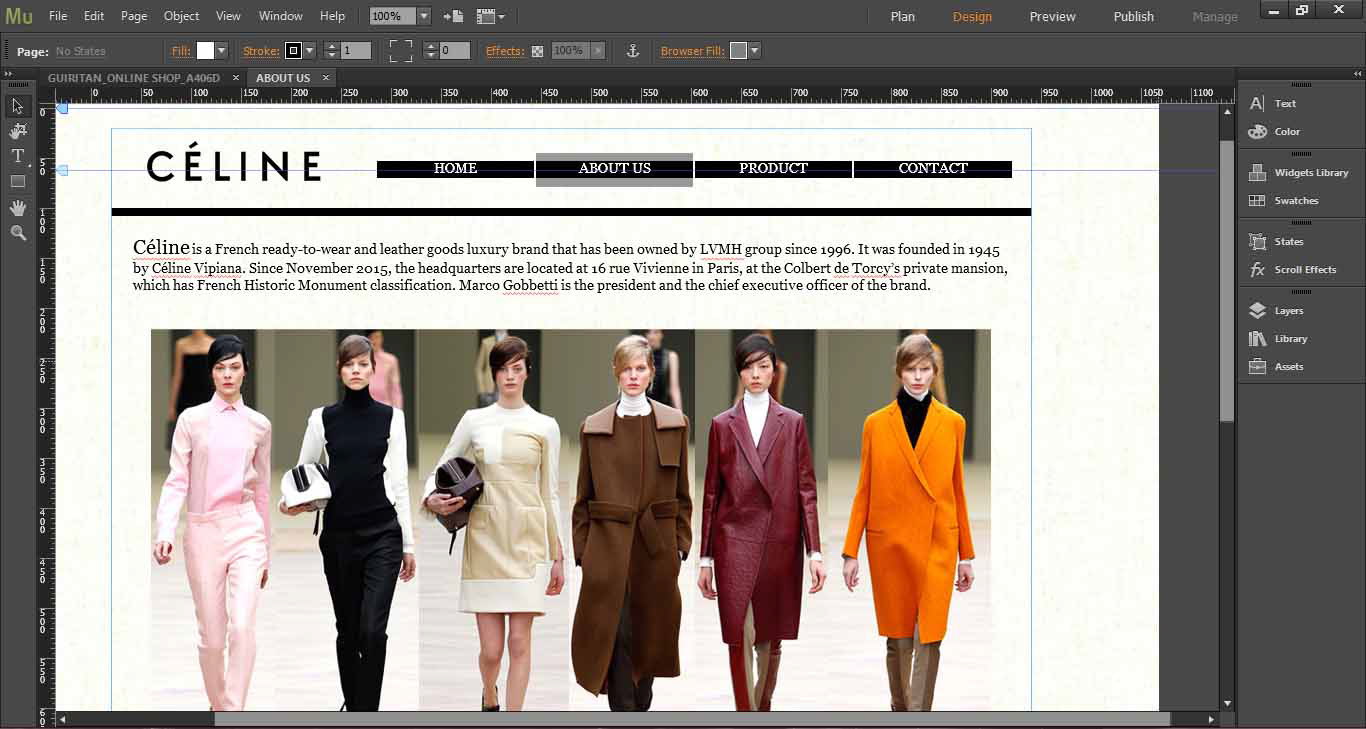Click the Fill label link
Screen dimensions: 1366x729
tap(181, 51)
